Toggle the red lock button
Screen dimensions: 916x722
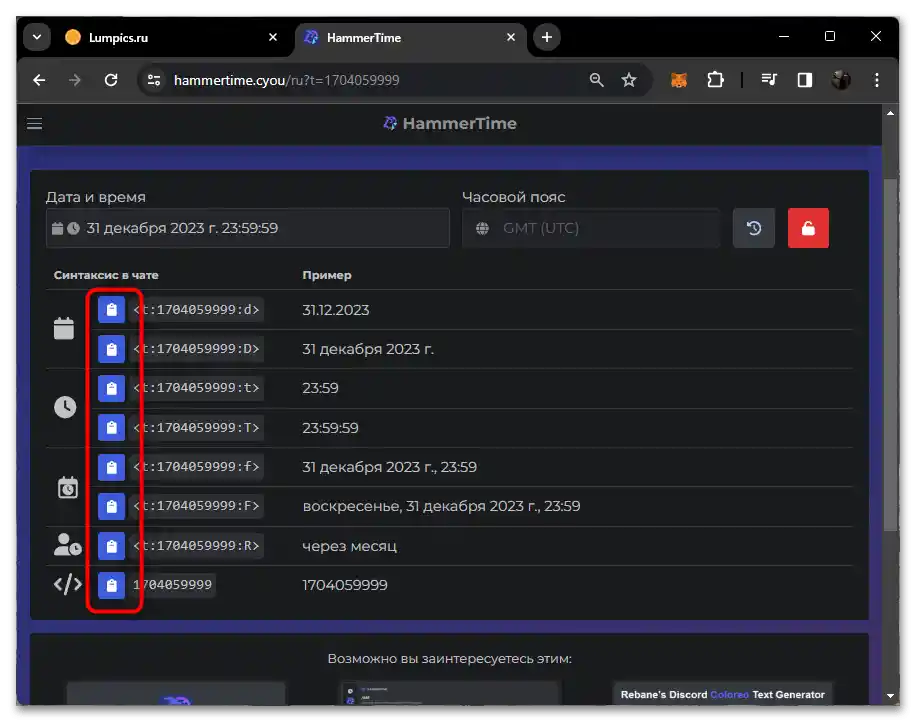click(x=808, y=228)
